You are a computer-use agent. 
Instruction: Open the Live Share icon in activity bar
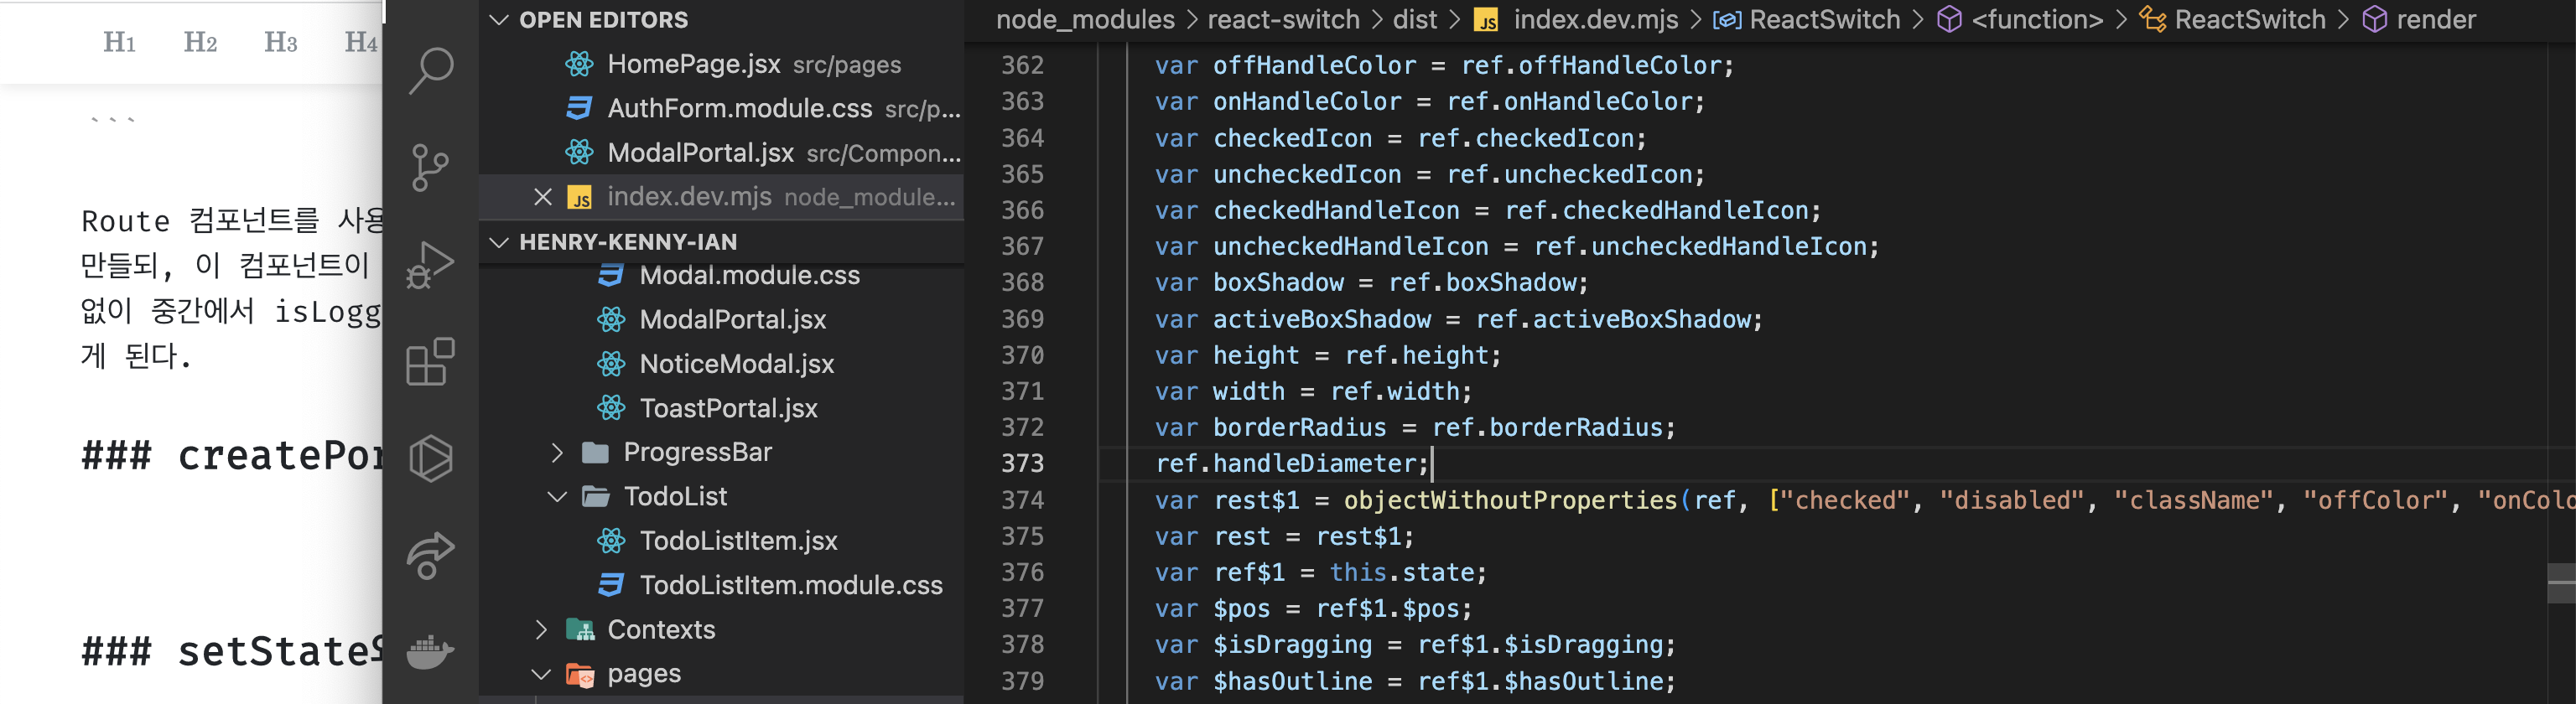[431, 555]
